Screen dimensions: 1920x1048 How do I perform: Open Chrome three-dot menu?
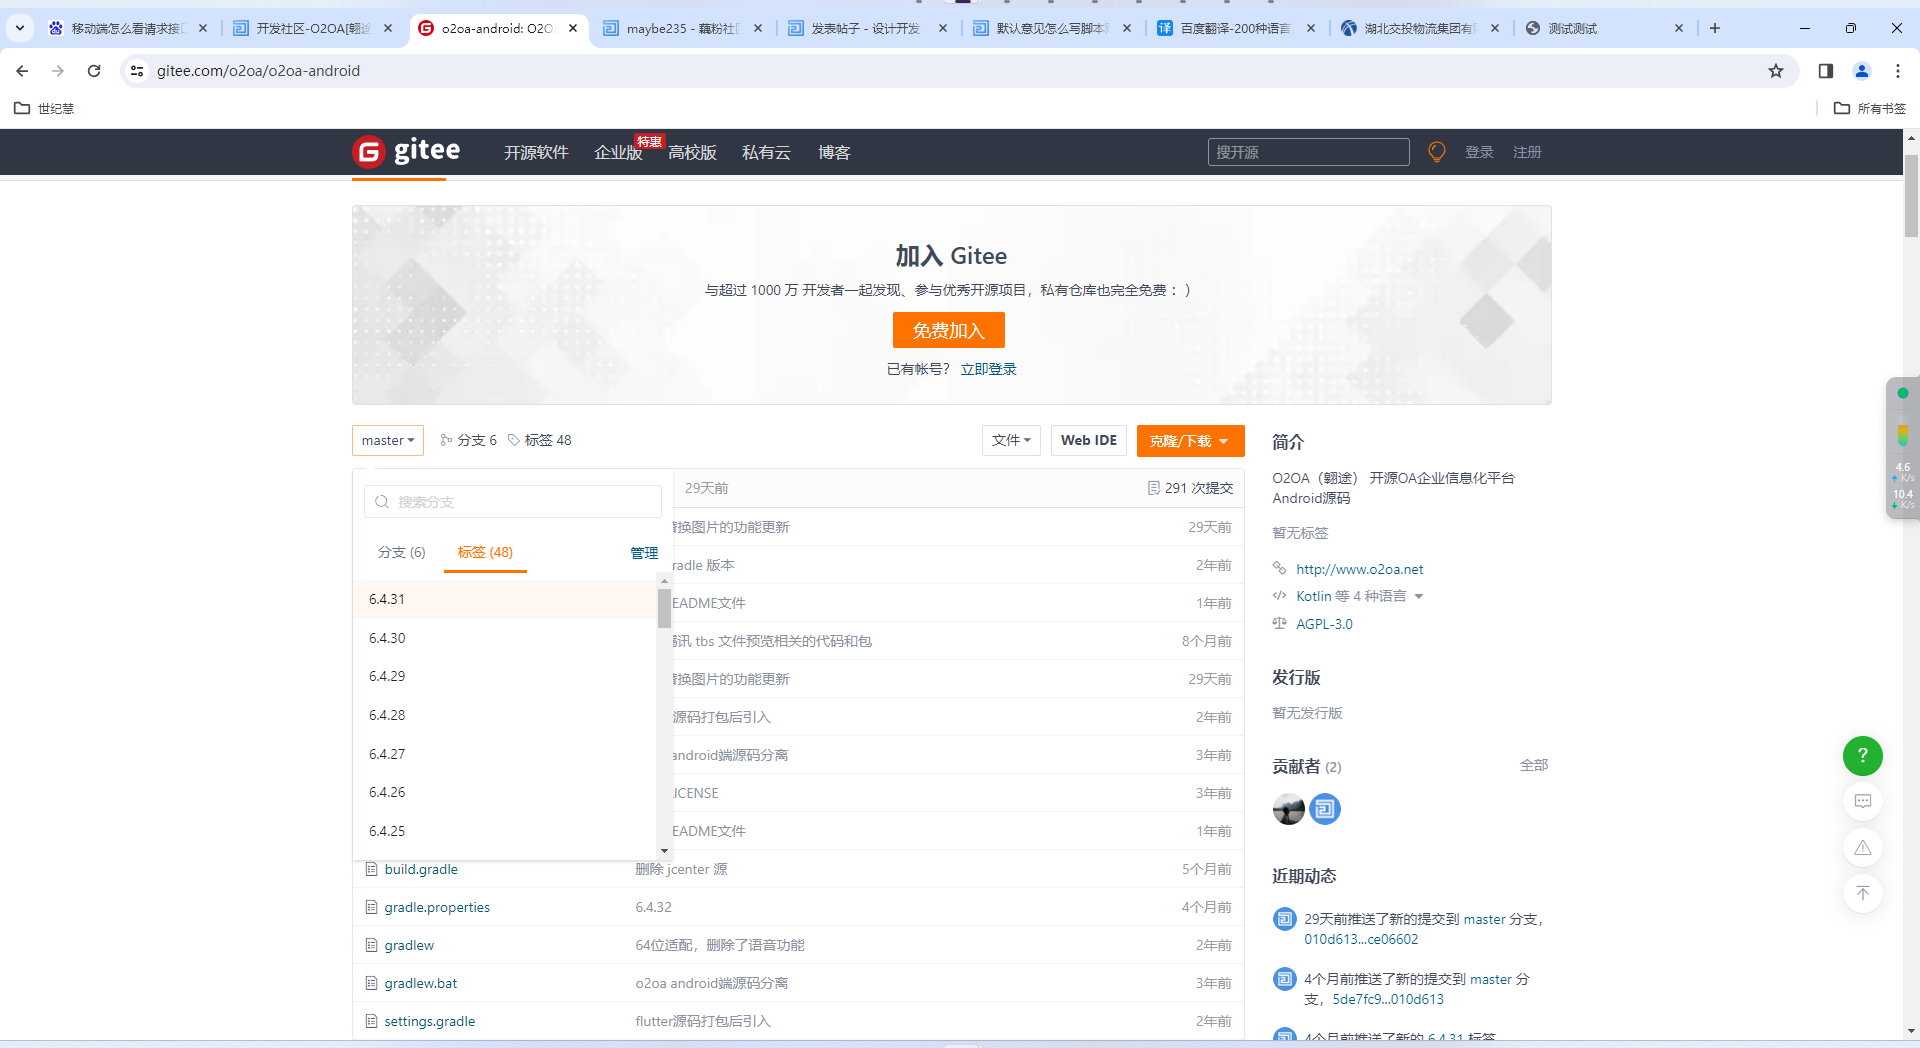click(x=1898, y=71)
